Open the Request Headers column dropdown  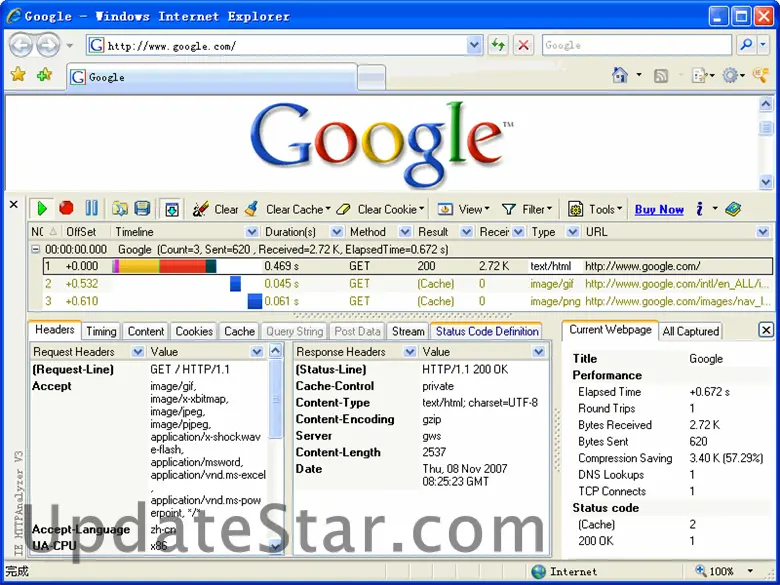[x=137, y=352]
